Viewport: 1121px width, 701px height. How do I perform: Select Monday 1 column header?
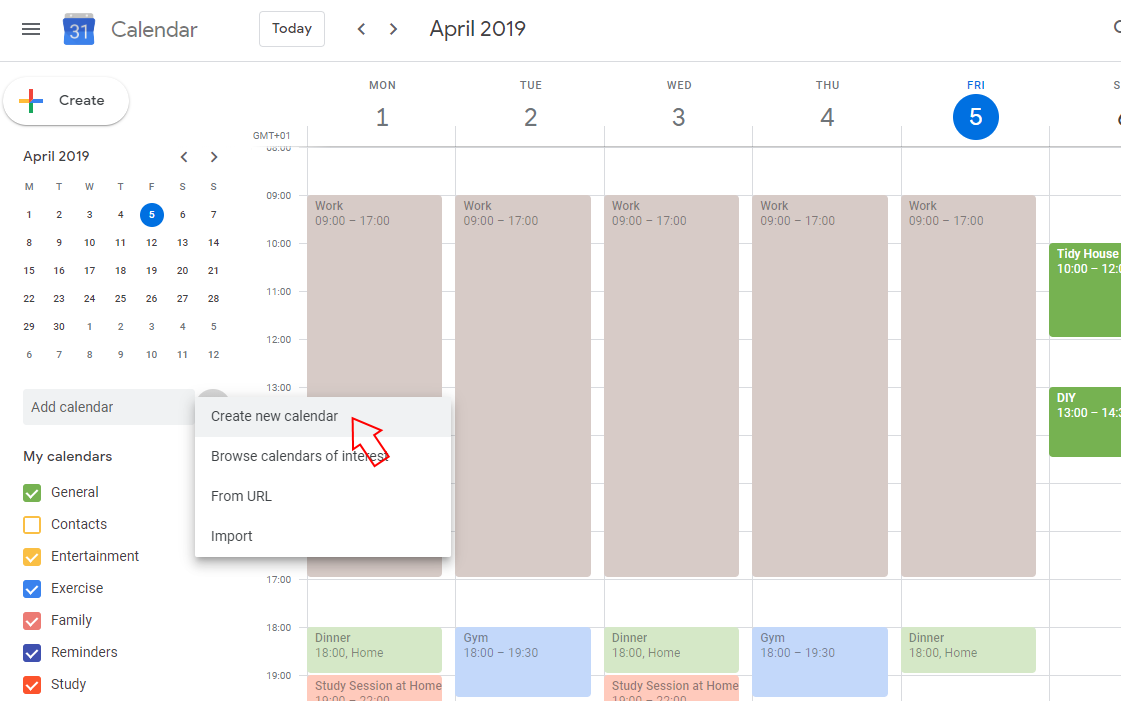pyautogui.click(x=382, y=106)
